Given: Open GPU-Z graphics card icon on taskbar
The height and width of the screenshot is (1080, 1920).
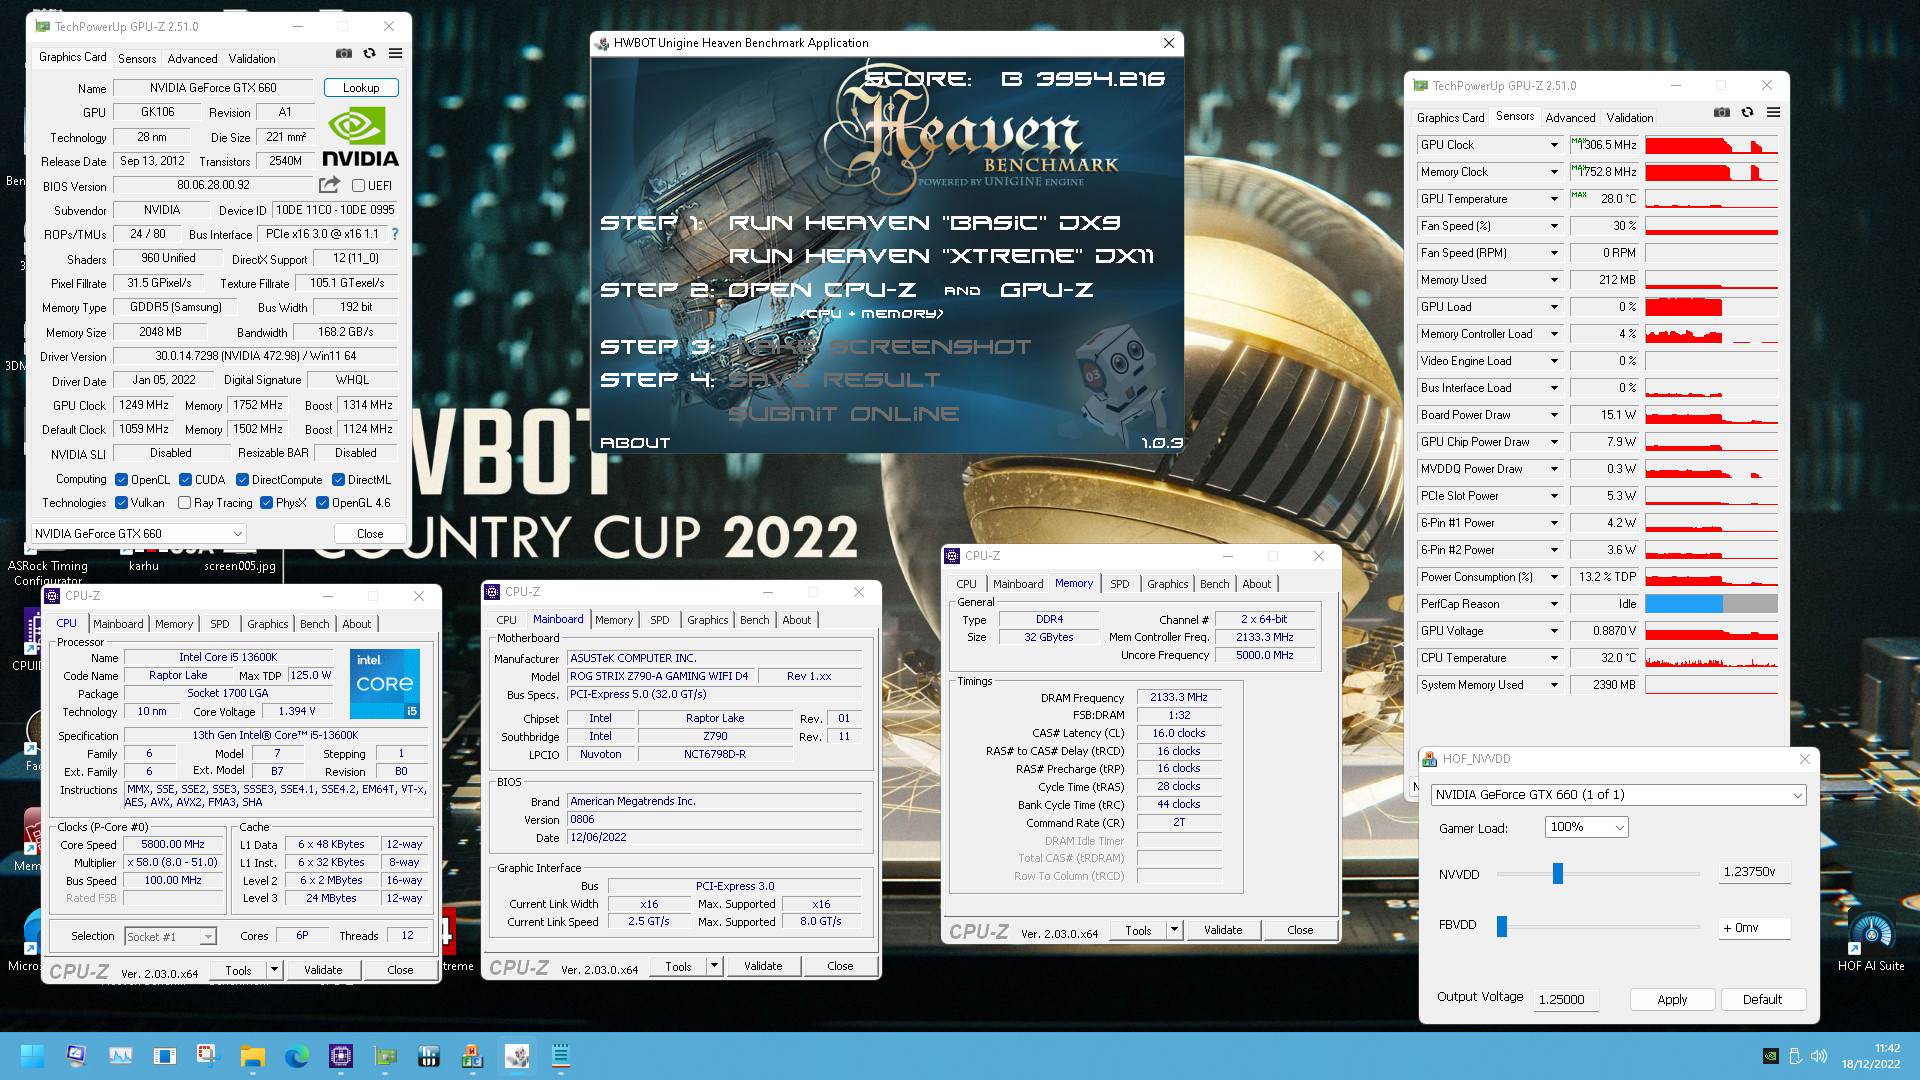Looking at the screenshot, I should pos(385,1056).
